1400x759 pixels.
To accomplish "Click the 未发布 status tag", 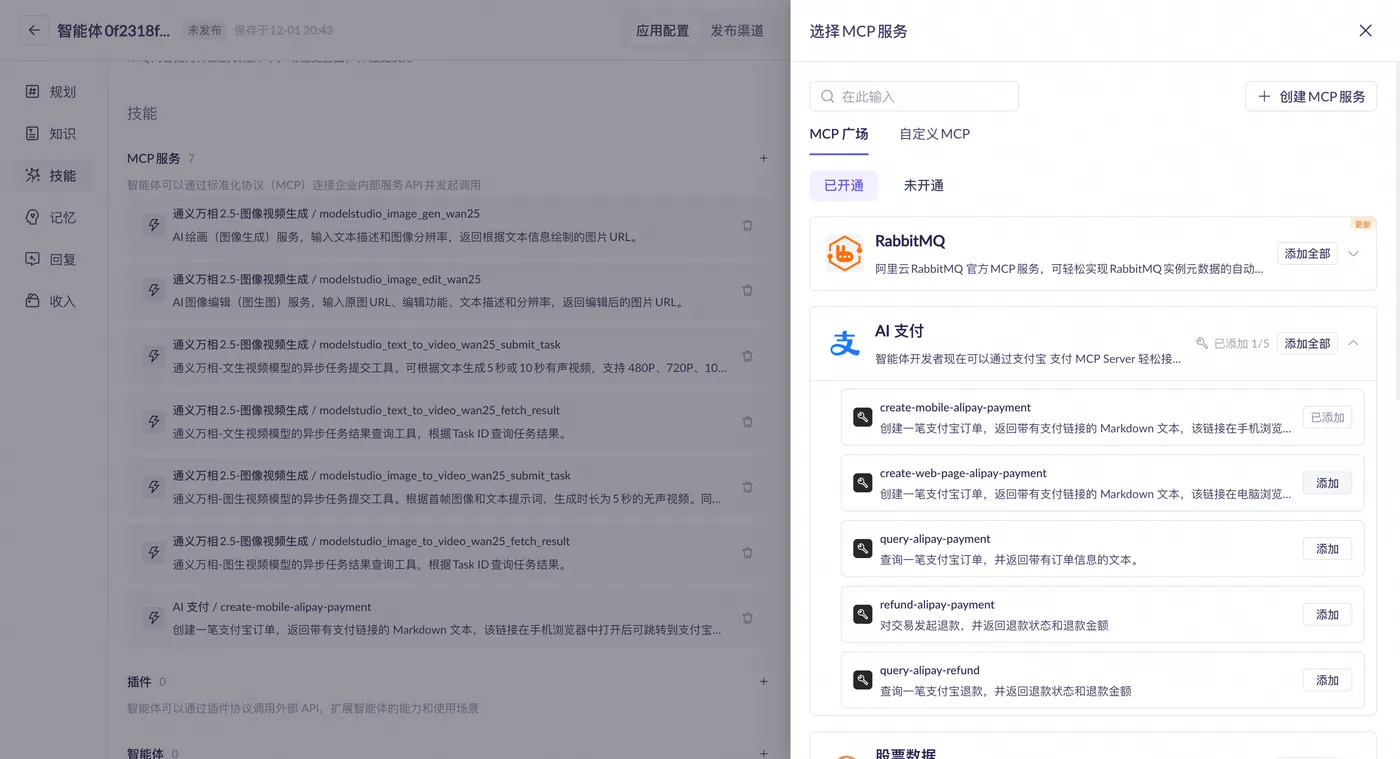I will pos(205,31).
